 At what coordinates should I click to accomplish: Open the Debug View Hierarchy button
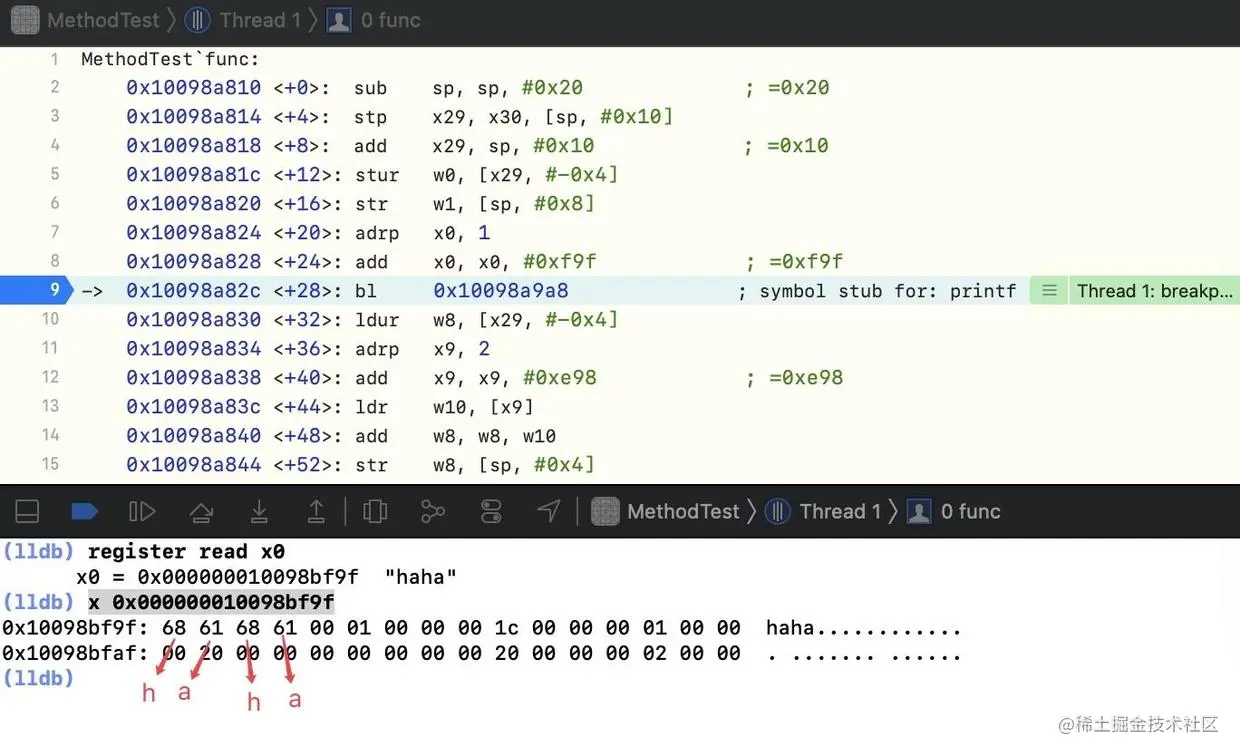pyautogui.click(x=375, y=512)
